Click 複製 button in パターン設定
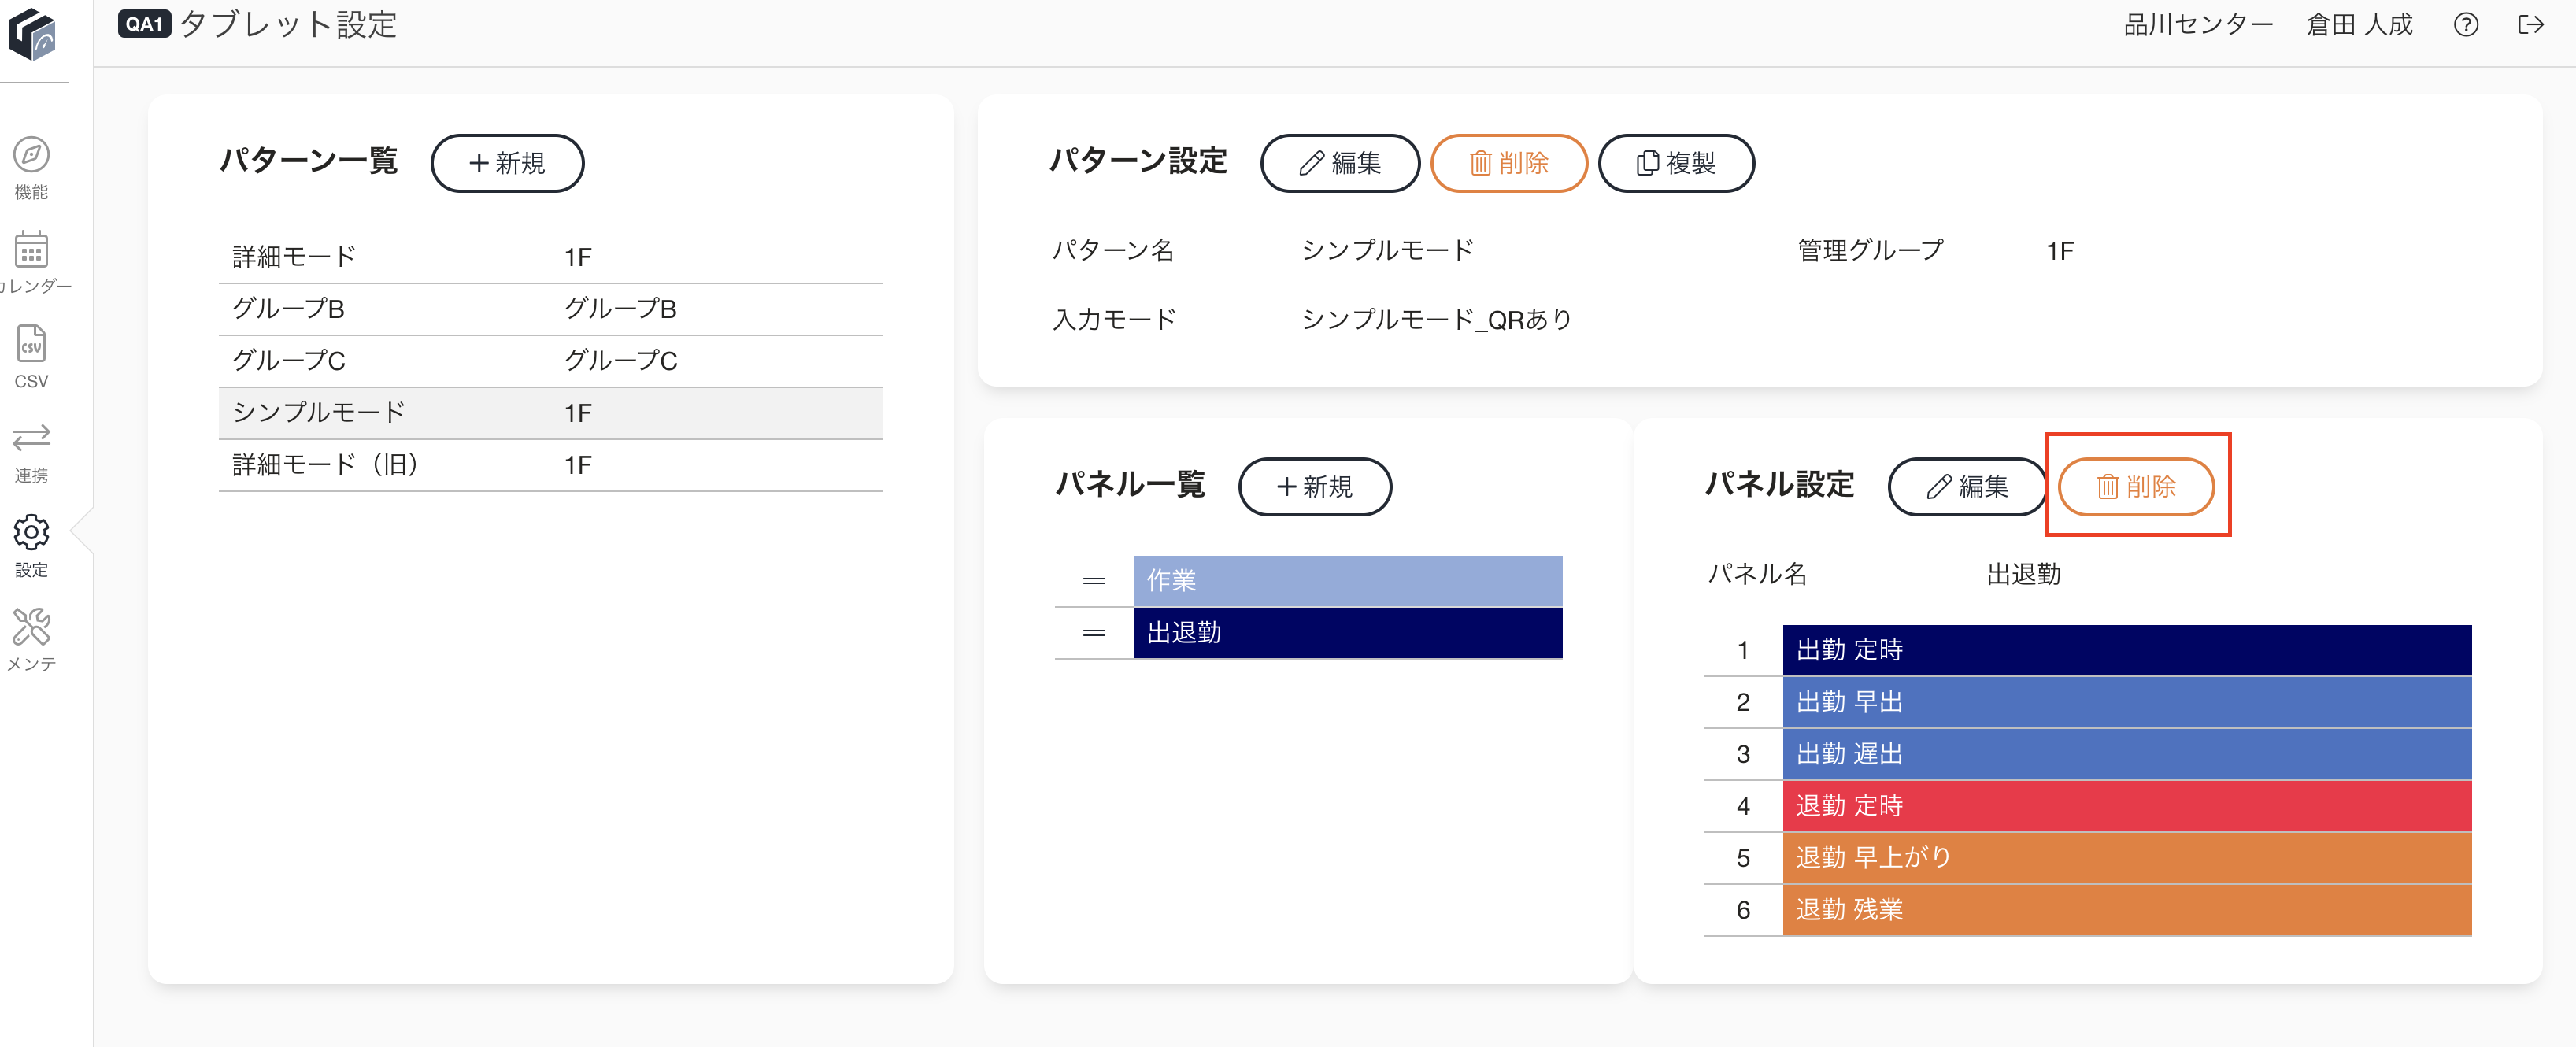This screenshot has height=1047, width=2576. (1676, 163)
